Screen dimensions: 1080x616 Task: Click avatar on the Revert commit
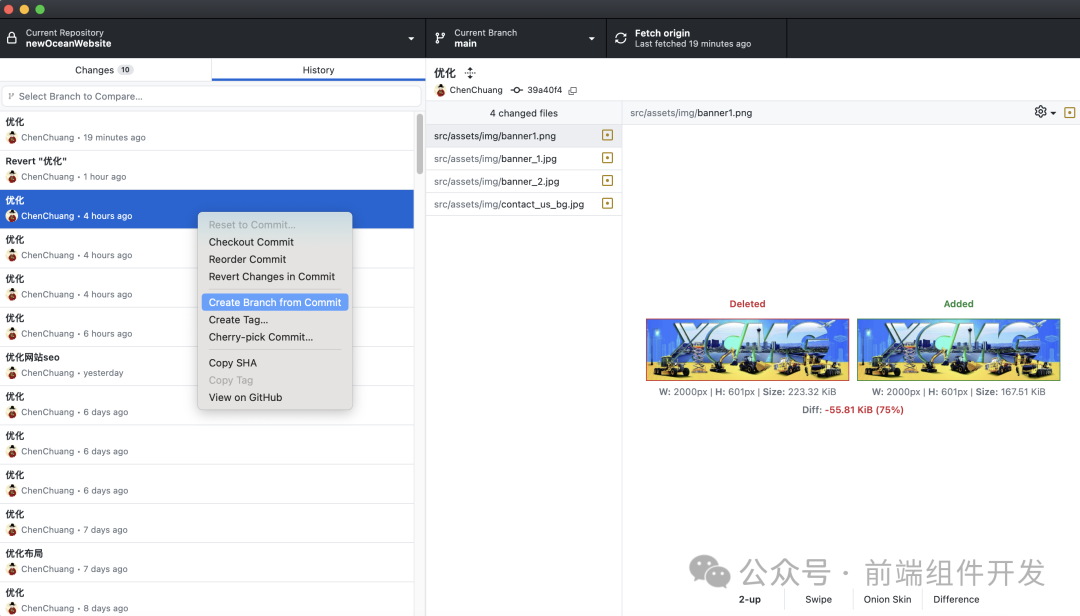tap(12, 176)
